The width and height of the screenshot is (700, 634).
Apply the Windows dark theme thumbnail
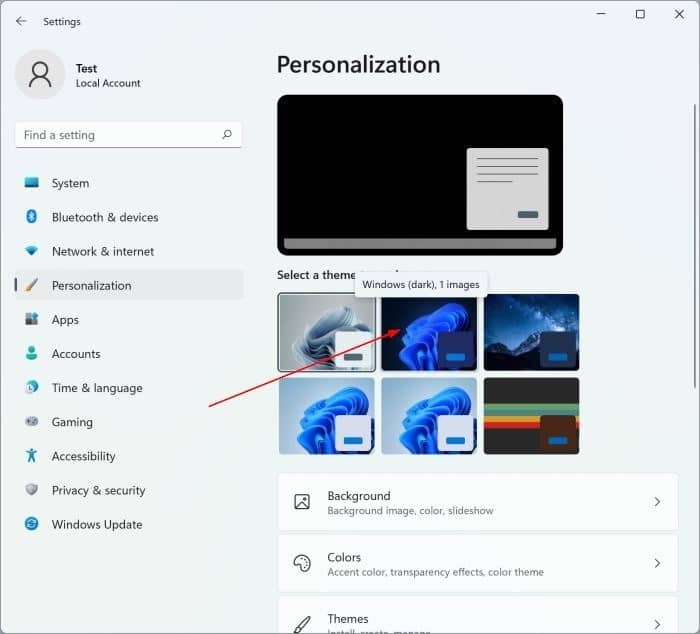pyautogui.click(x=429, y=332)
